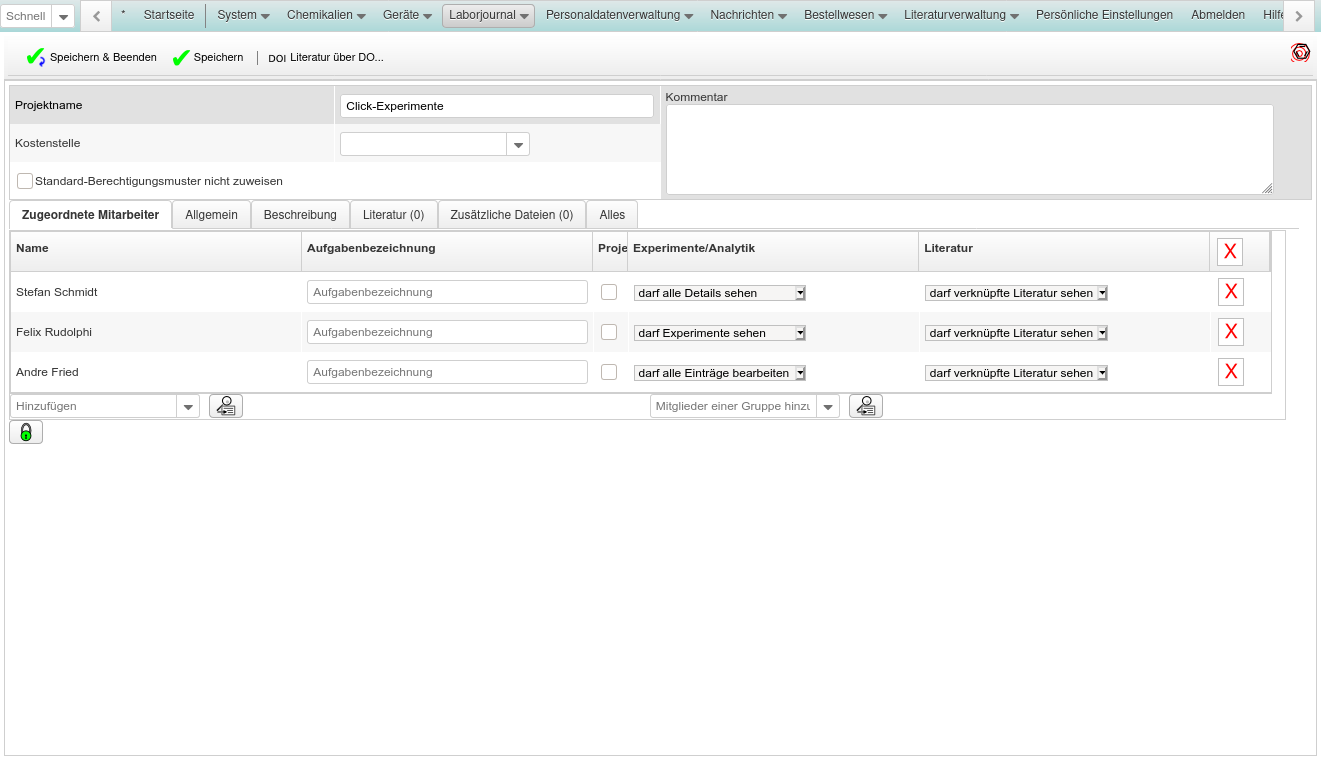The image size is (1321, 760).
Task: Click into the Kommentar text area
Action: click(x=968, y=149)
